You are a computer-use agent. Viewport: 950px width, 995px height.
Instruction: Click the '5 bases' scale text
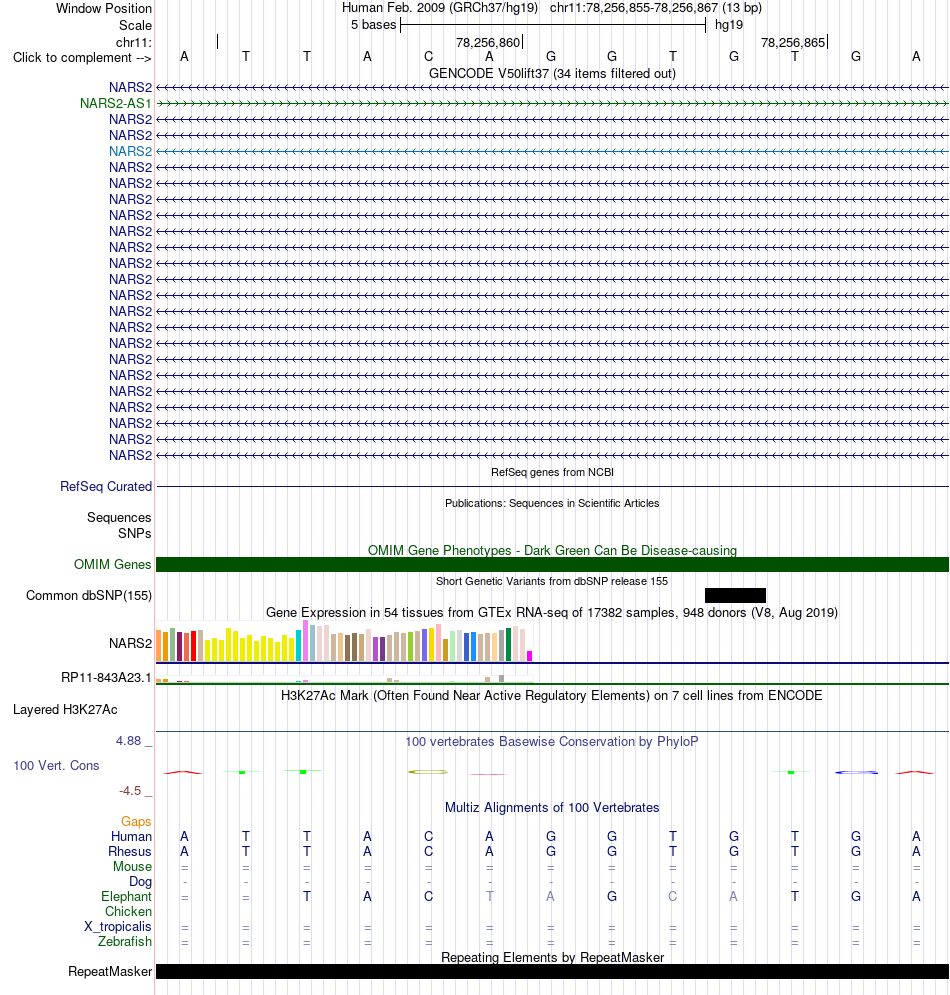[x=373, y=25]
